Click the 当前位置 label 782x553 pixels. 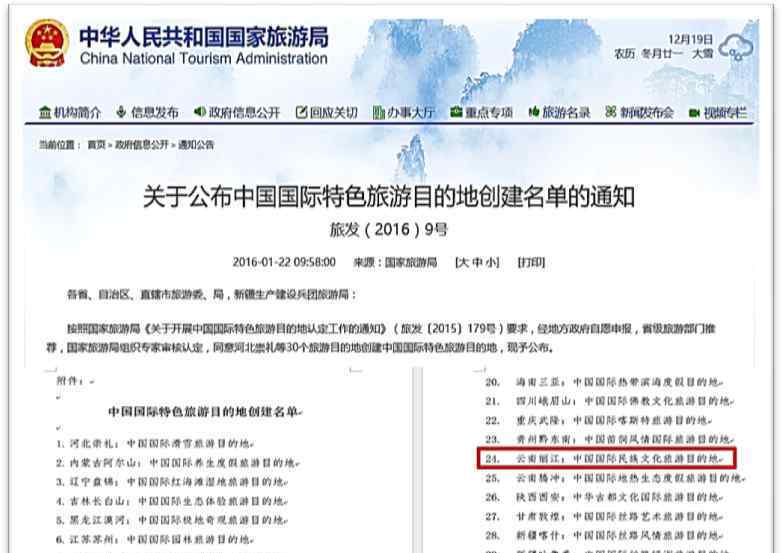(x=56, y=145)
